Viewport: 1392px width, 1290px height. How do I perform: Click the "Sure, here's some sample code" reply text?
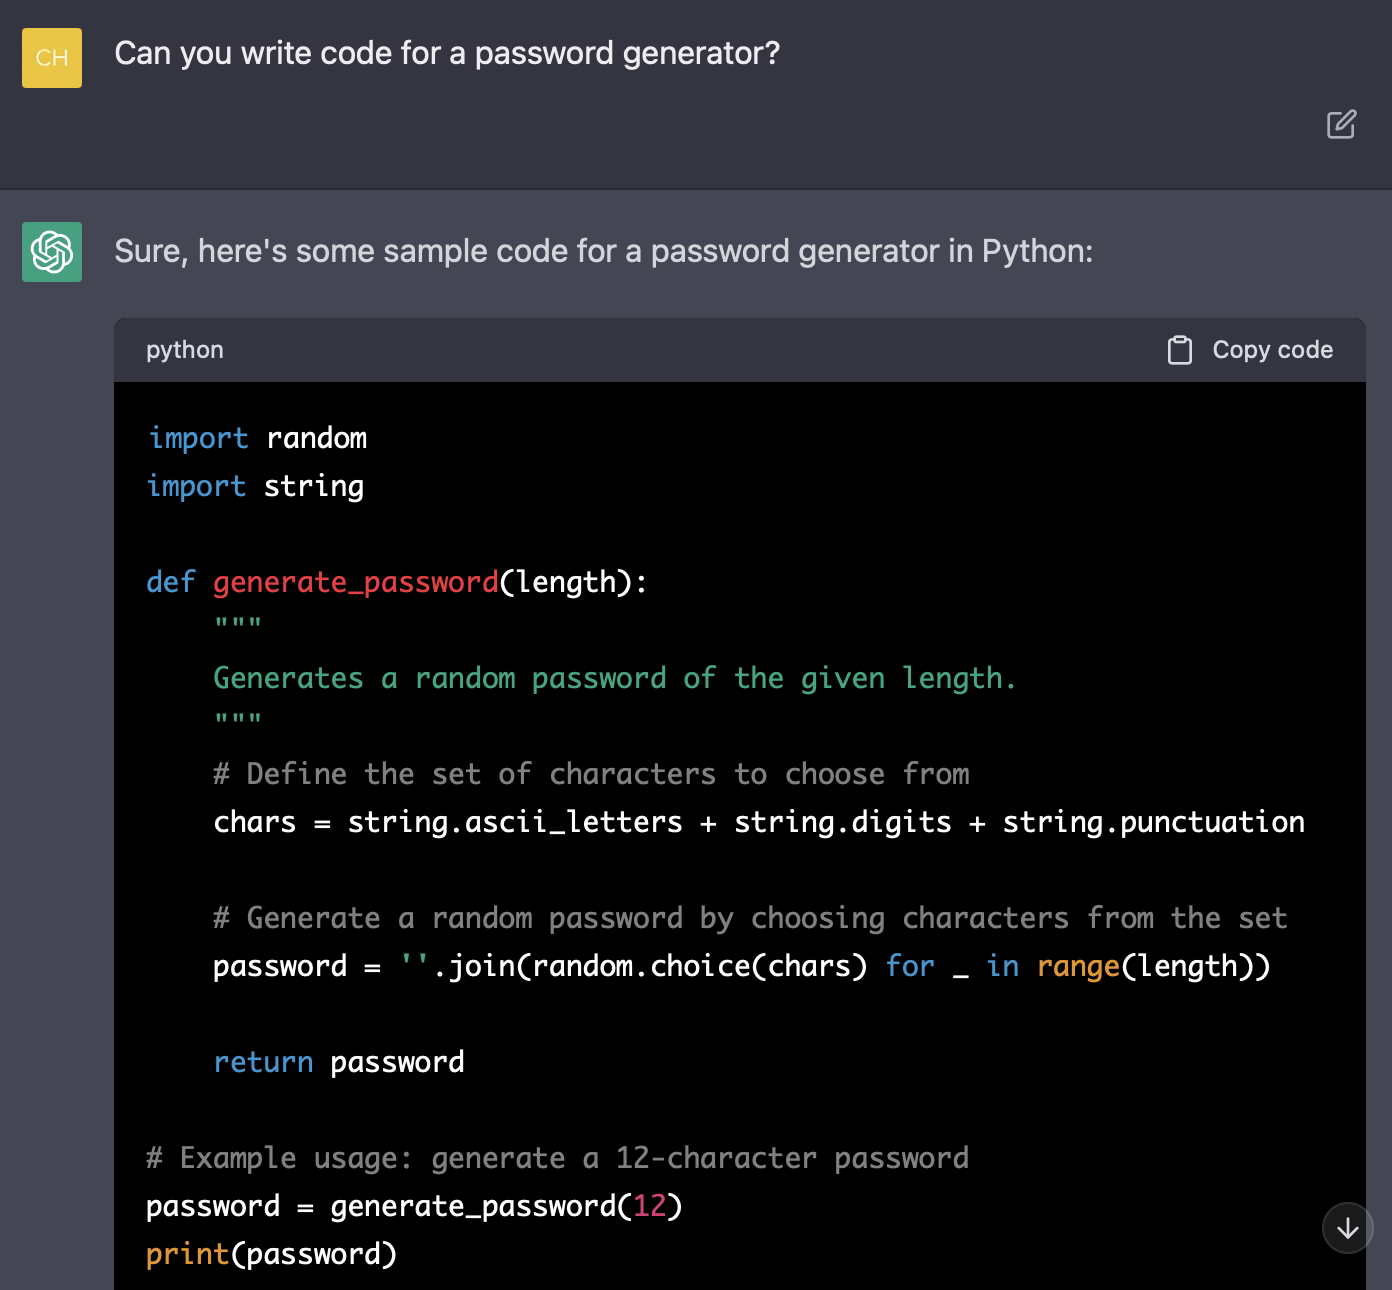point(604,251)
